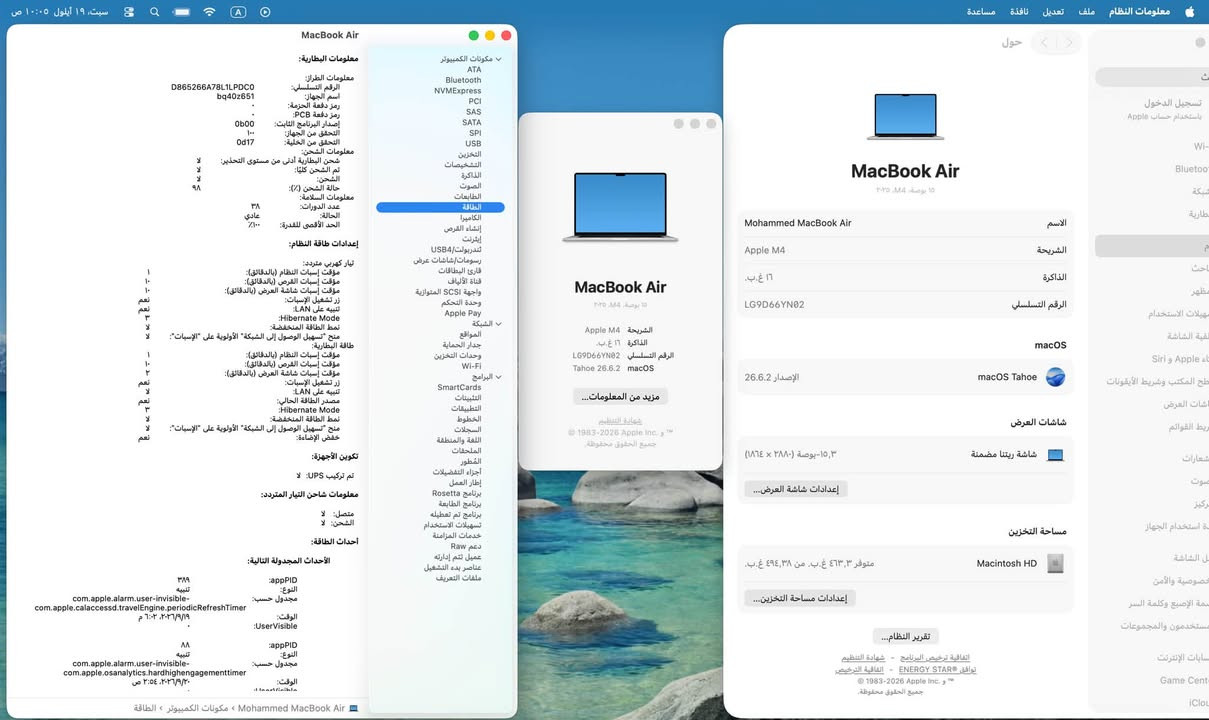This screenshot has width=1209, height=720.
Task: Click the مزيد من المعلومات button in About window
Action: pyautogui.click(x=620, y=397)
